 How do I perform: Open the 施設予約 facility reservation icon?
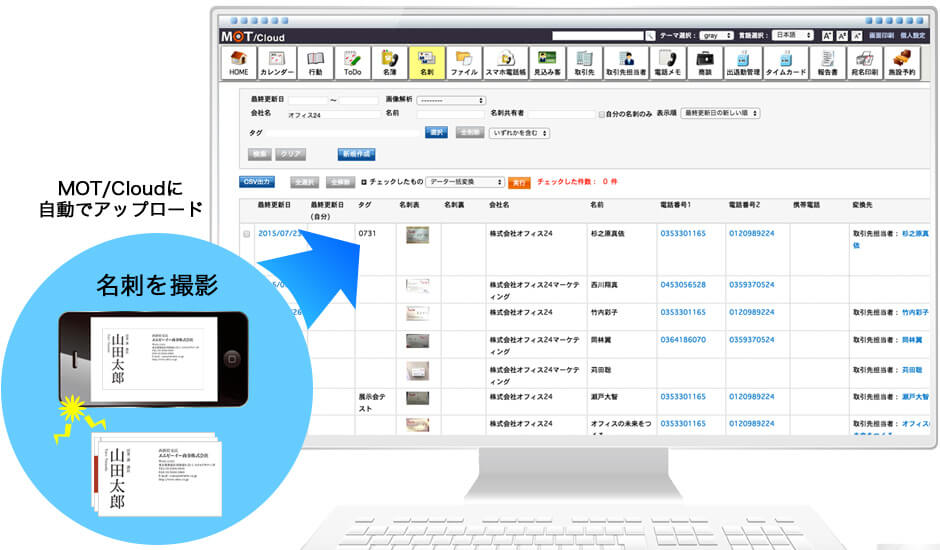point(902,62)
